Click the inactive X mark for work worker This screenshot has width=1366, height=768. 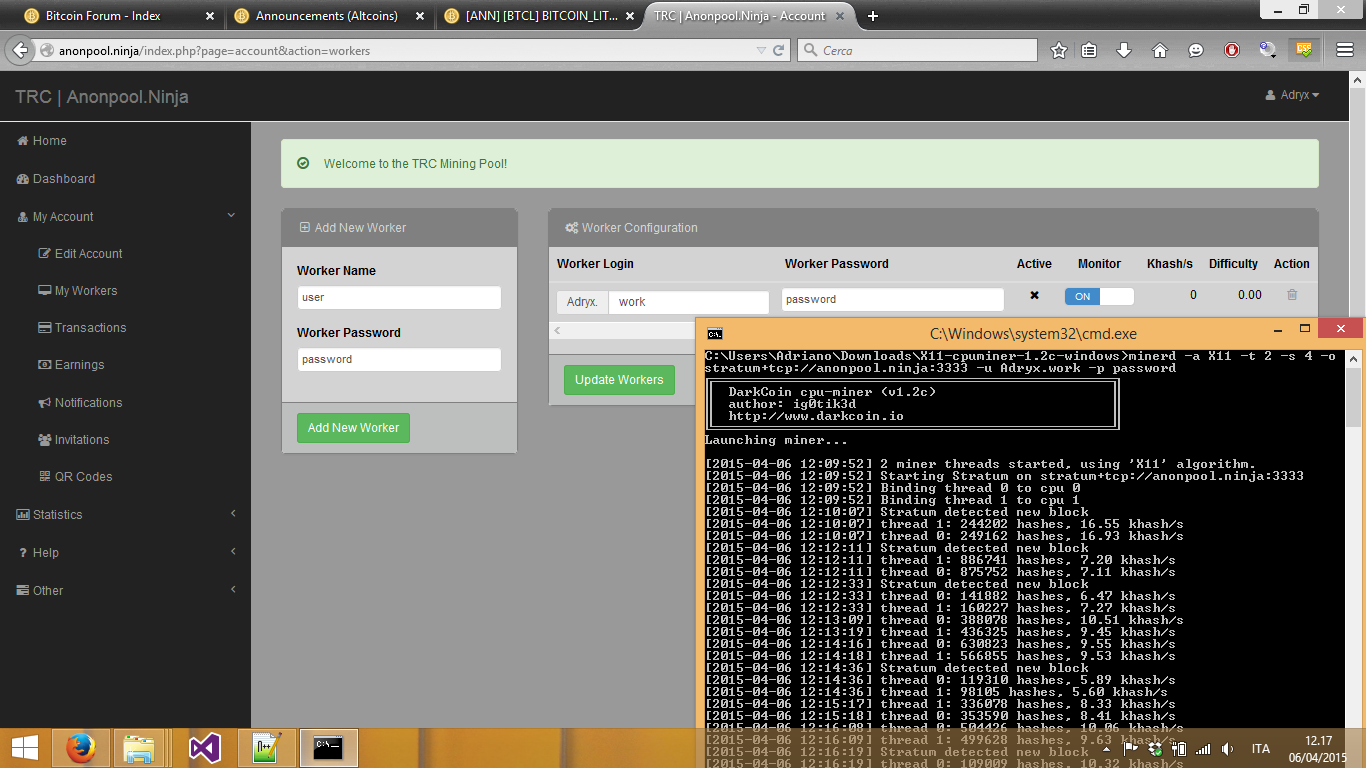click(x=1034, y=295)
